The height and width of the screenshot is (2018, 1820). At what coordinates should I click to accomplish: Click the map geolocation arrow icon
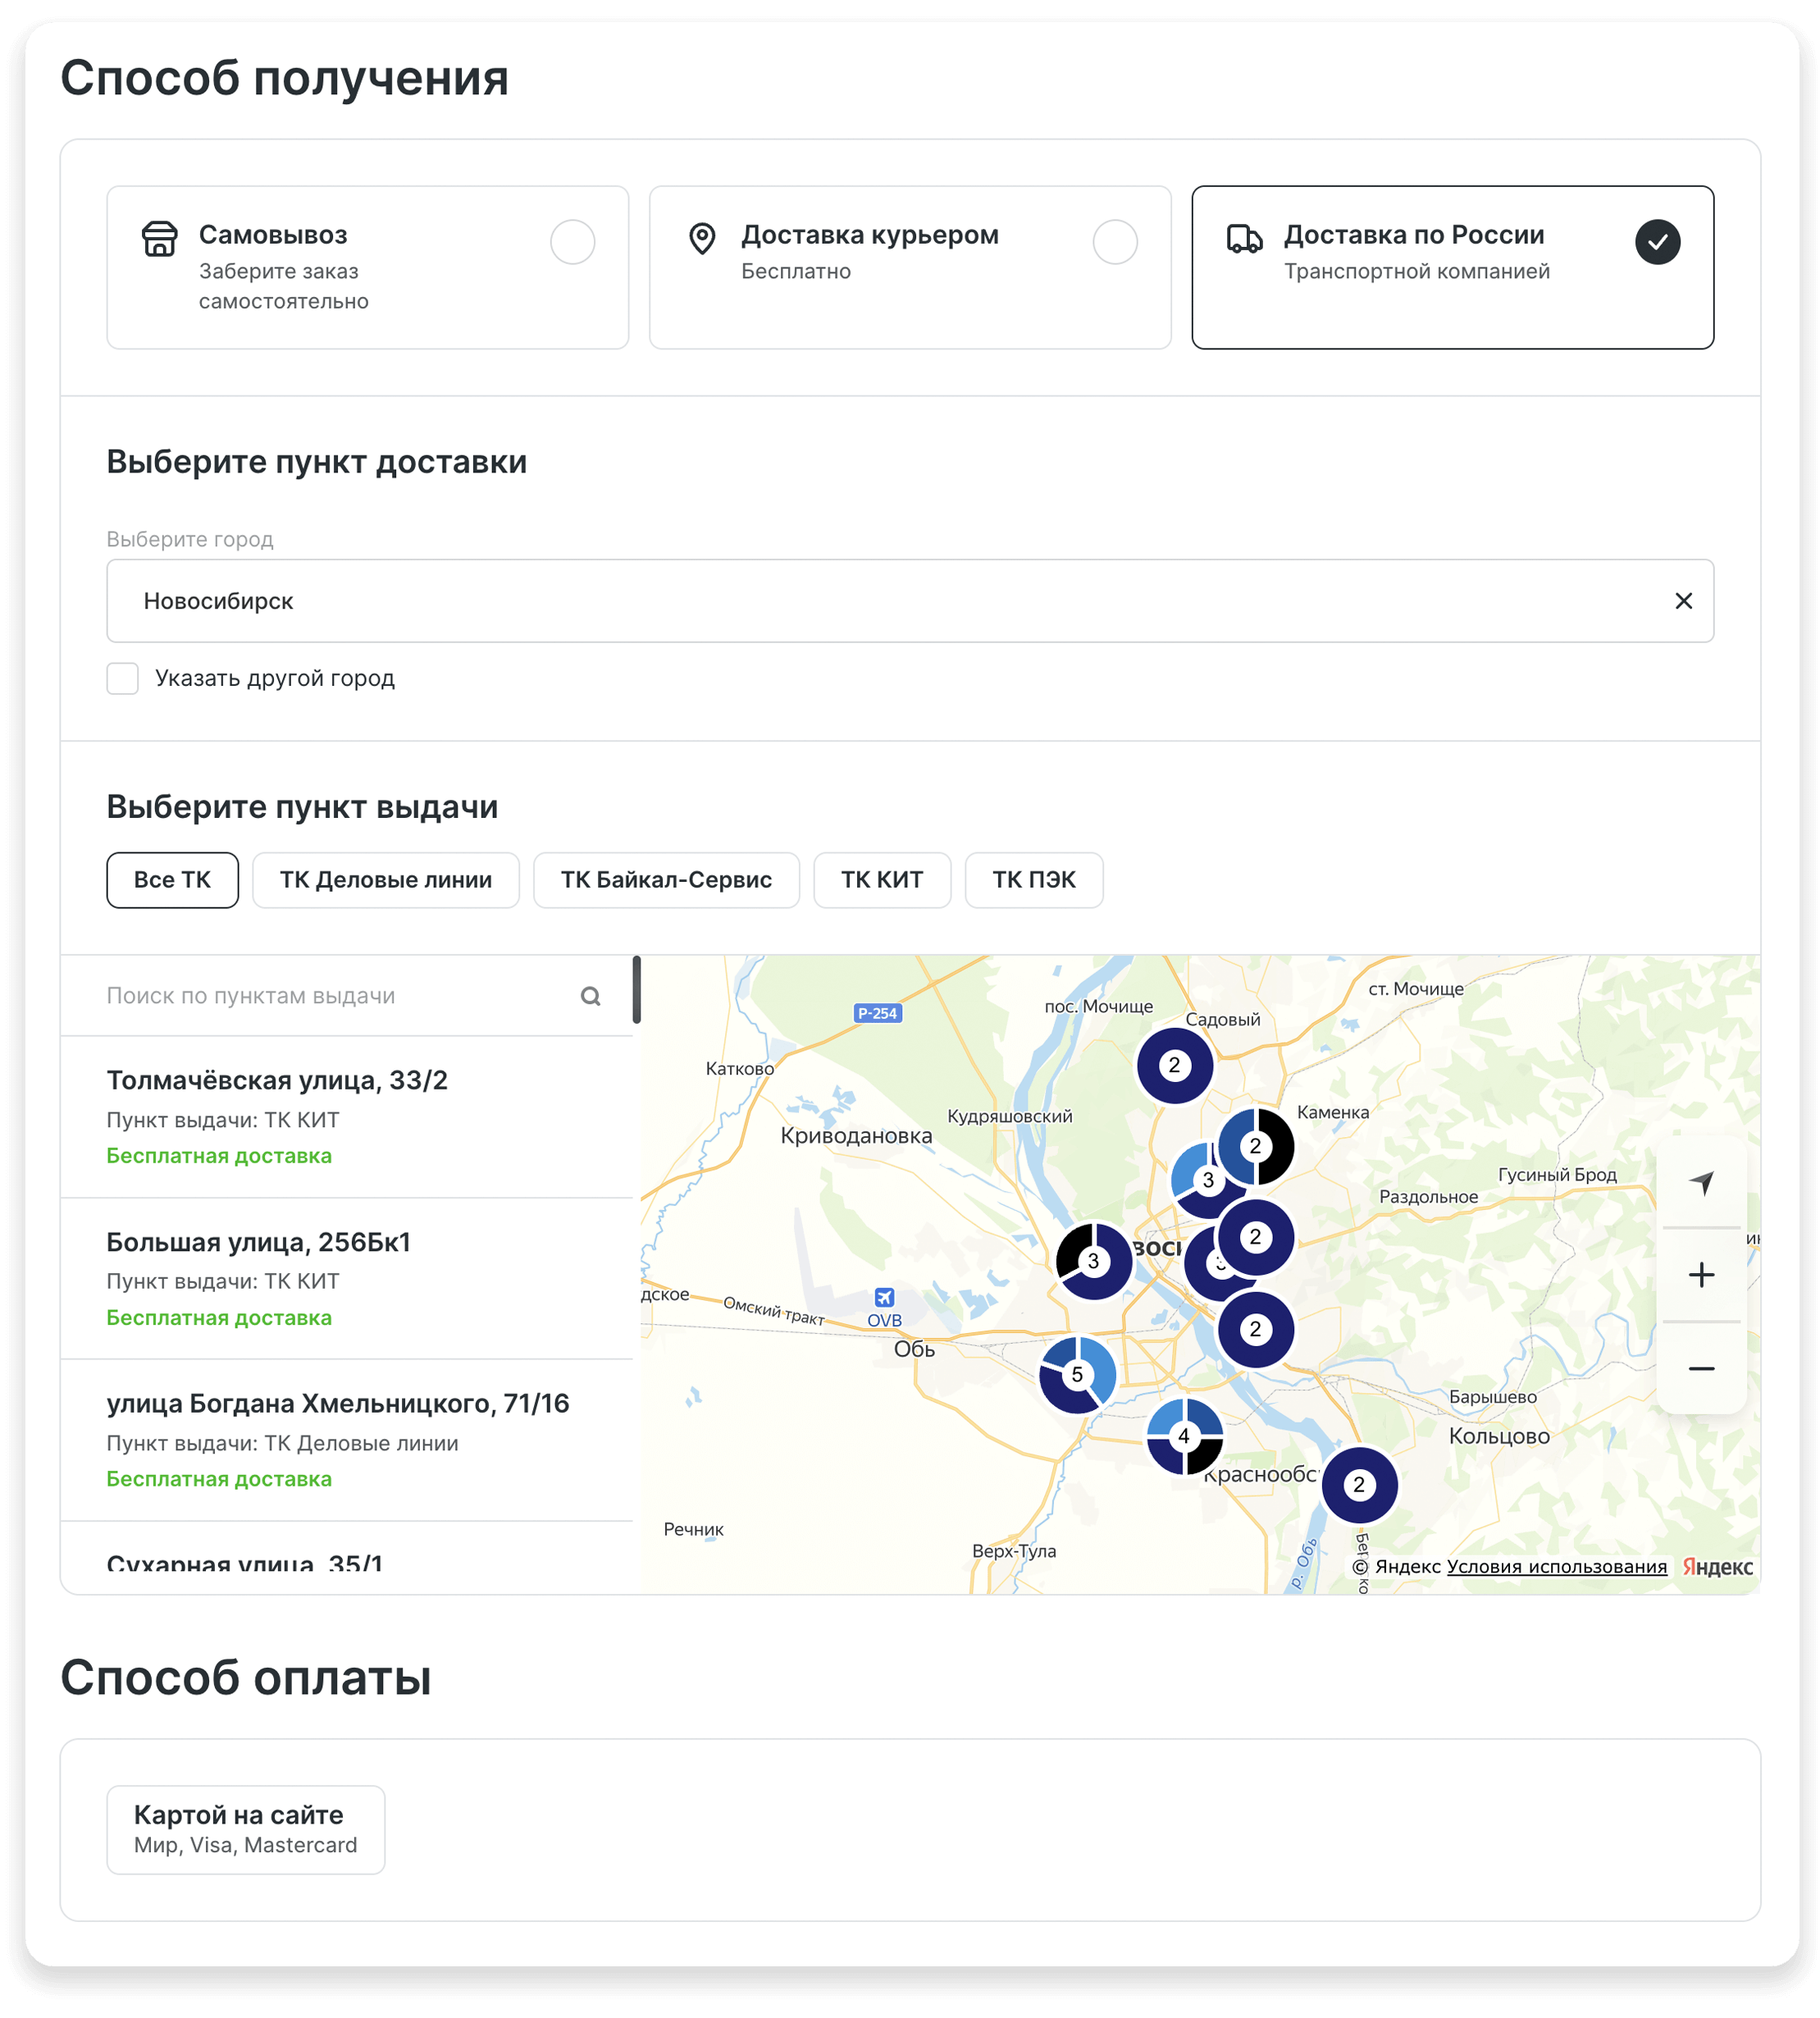click(1701, 1182)
